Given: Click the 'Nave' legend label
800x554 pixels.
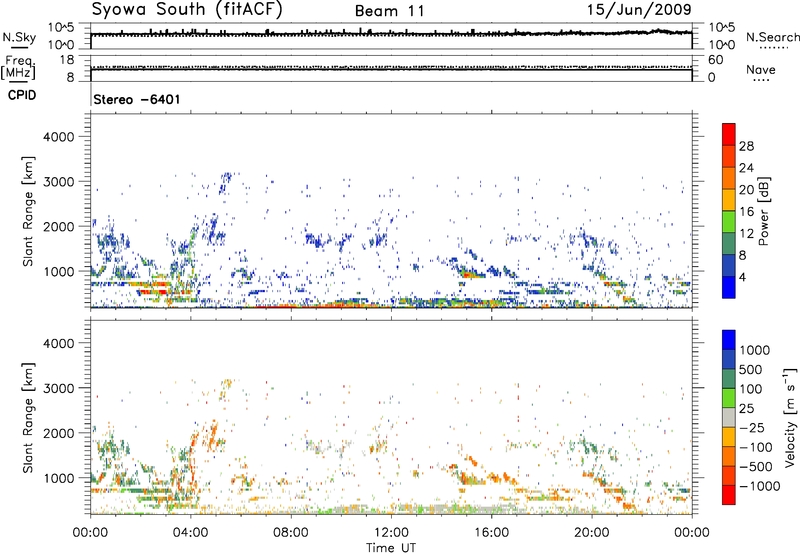Looking at the screenshot, I should click(761, 69).
